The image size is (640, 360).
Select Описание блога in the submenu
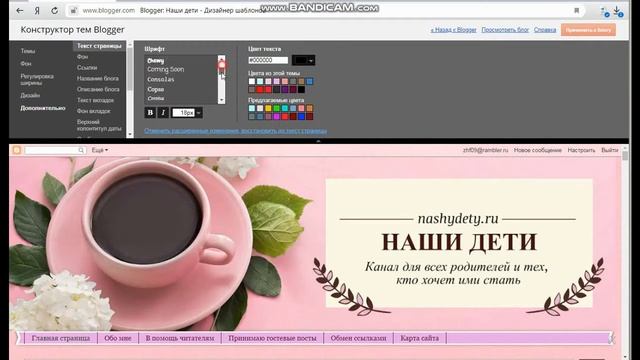(x=98, y=89)
